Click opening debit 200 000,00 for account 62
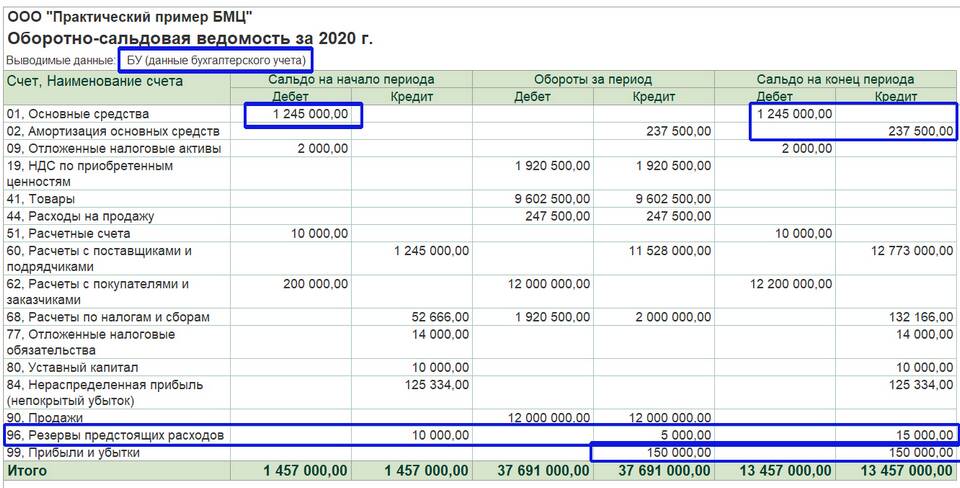Screen dimensions: 960x488 (316, 283)
